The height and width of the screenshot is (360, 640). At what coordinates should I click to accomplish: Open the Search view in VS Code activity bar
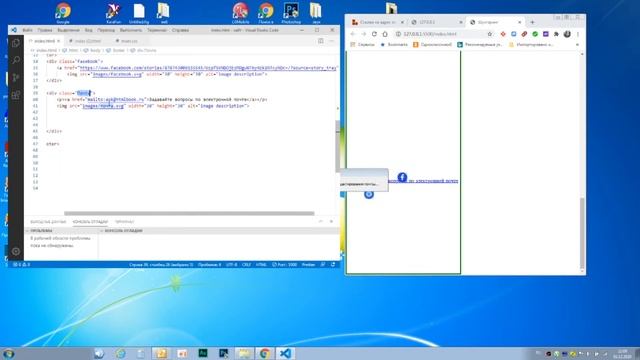[x=16, y=60]
